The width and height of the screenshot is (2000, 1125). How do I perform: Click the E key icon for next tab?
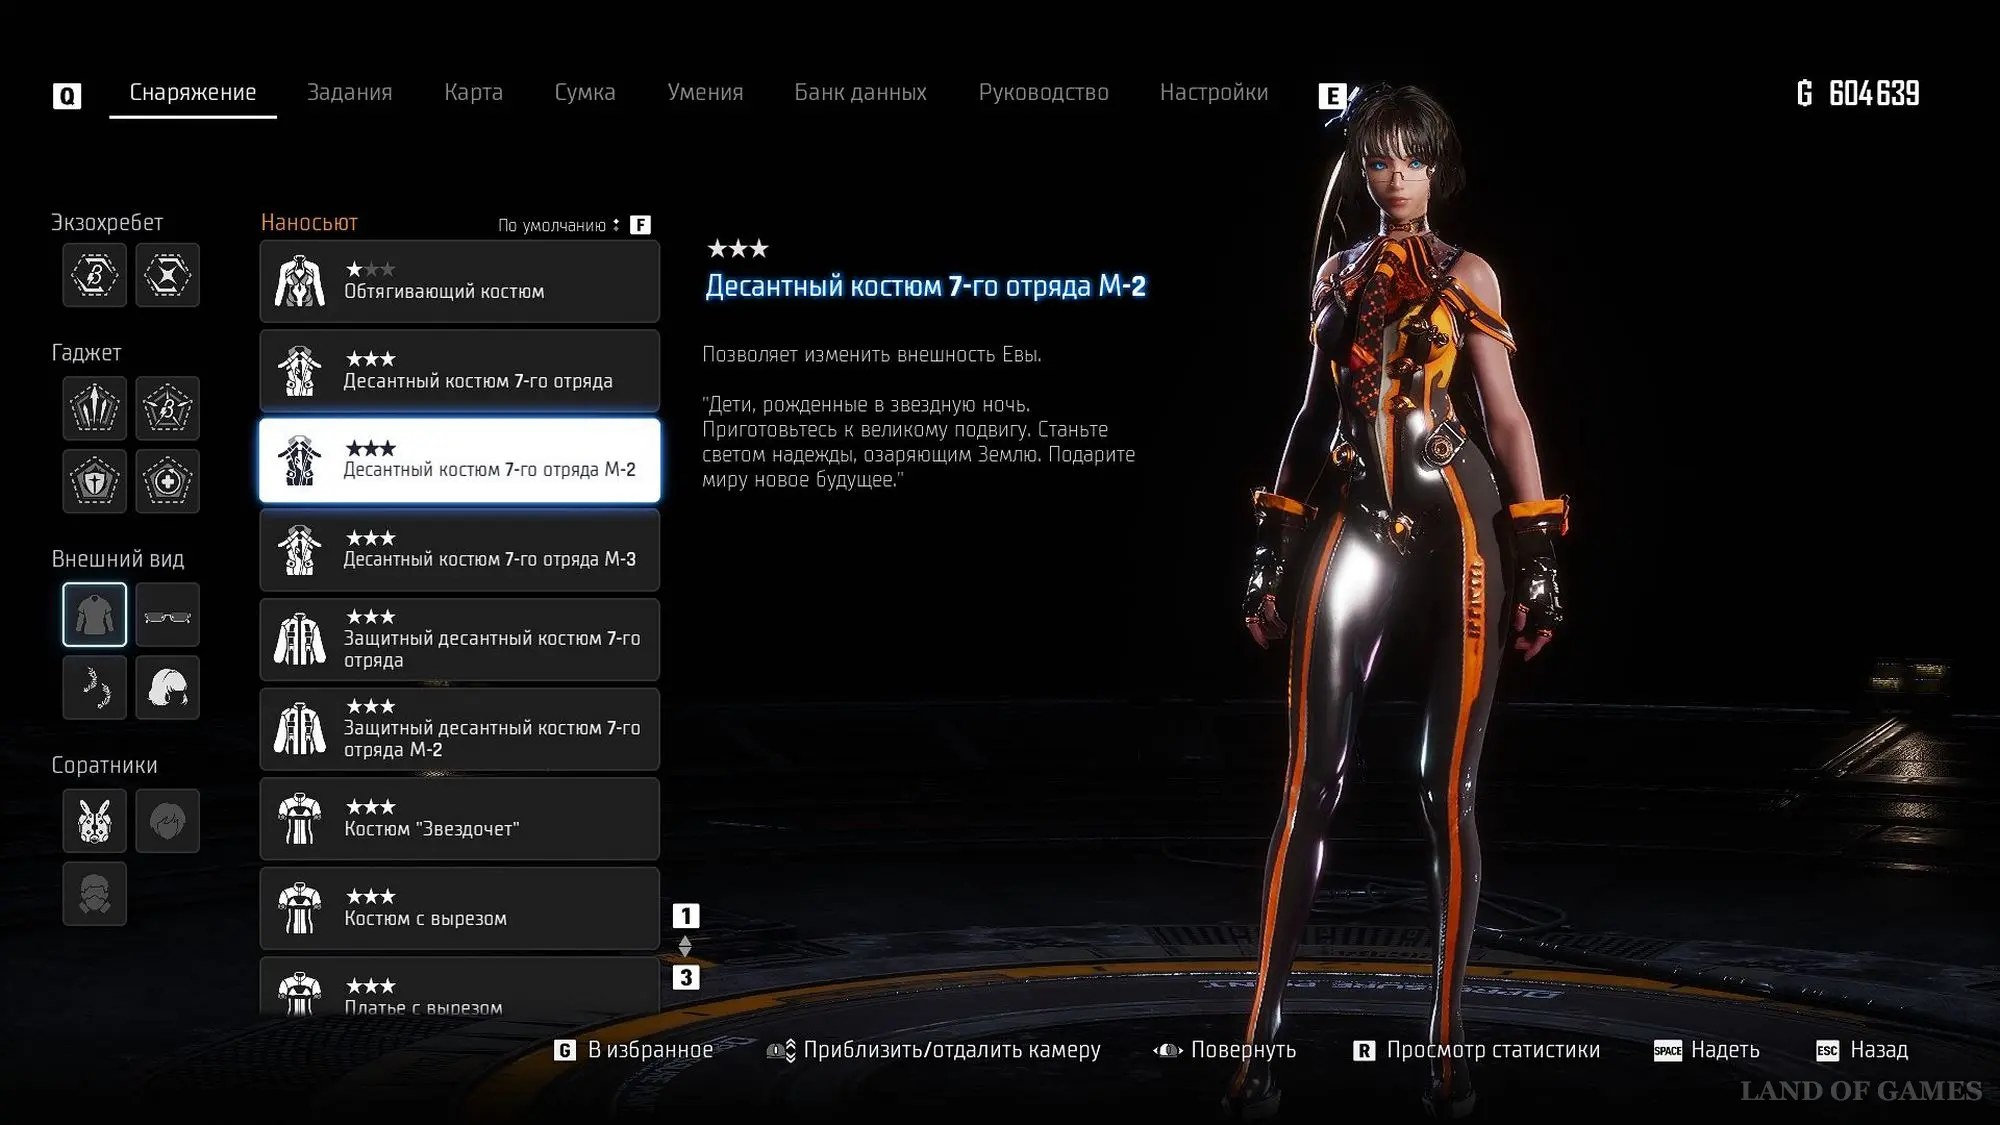(x=1332, y=96)
